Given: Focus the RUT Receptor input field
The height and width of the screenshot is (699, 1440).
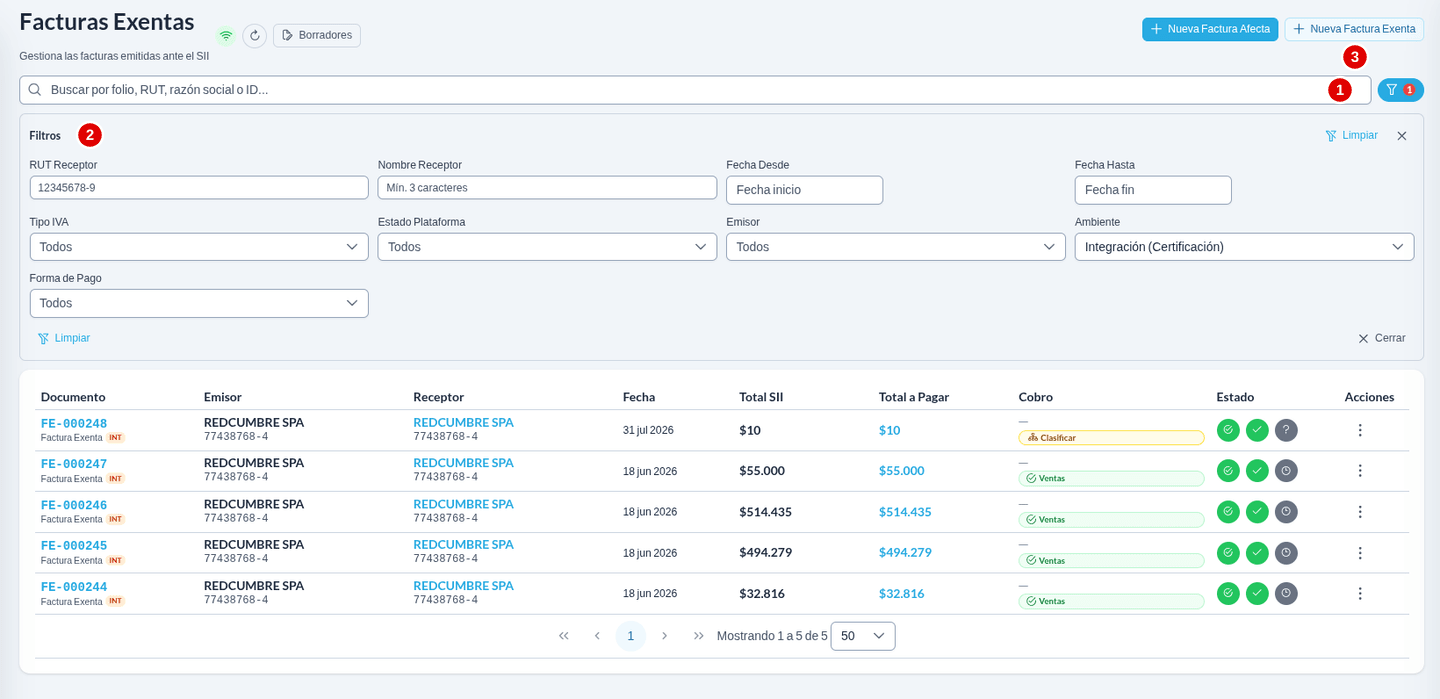Looking at the screenshot, I should (199, 188).
